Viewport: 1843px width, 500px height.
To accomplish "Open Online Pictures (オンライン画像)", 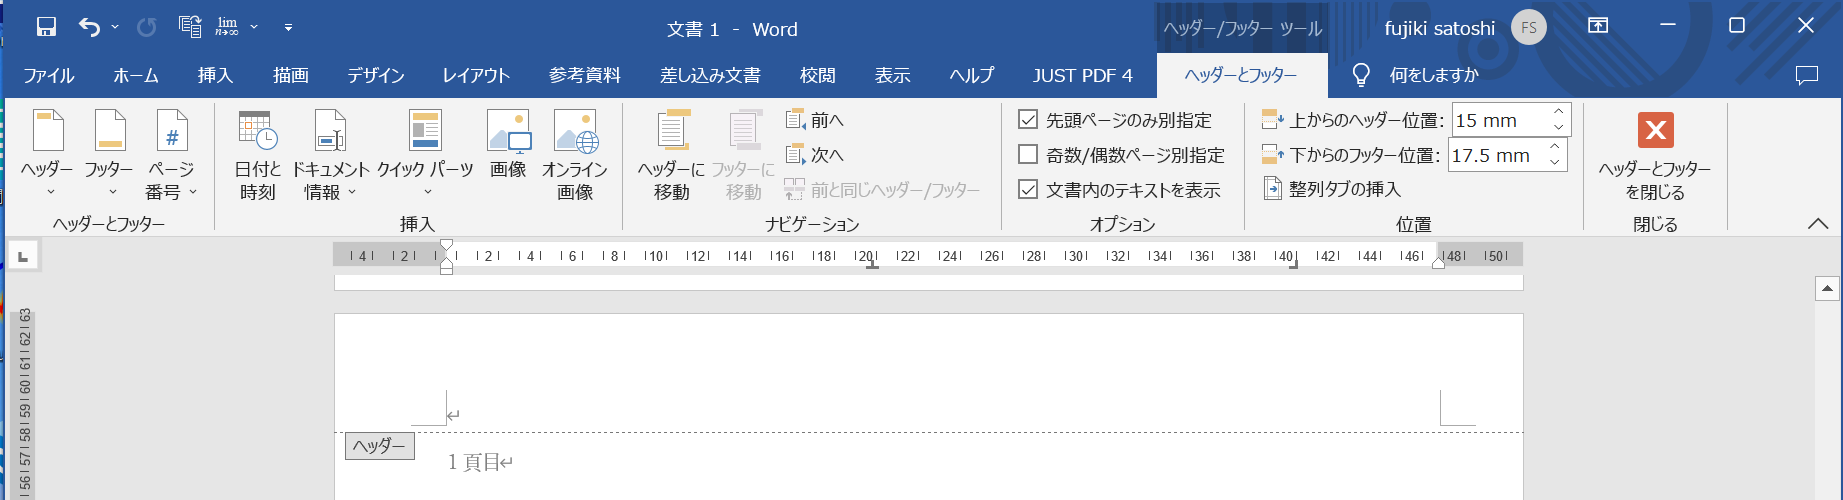I will (575, 155).
